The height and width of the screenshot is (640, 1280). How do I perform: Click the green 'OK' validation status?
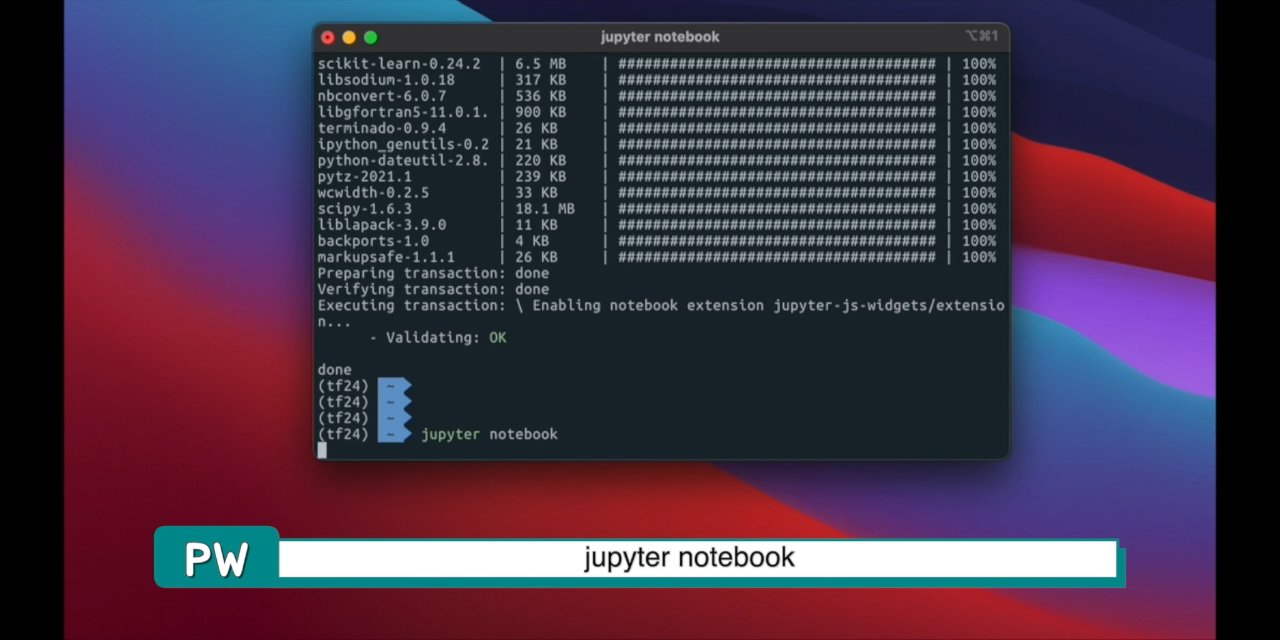coord(497,338)
